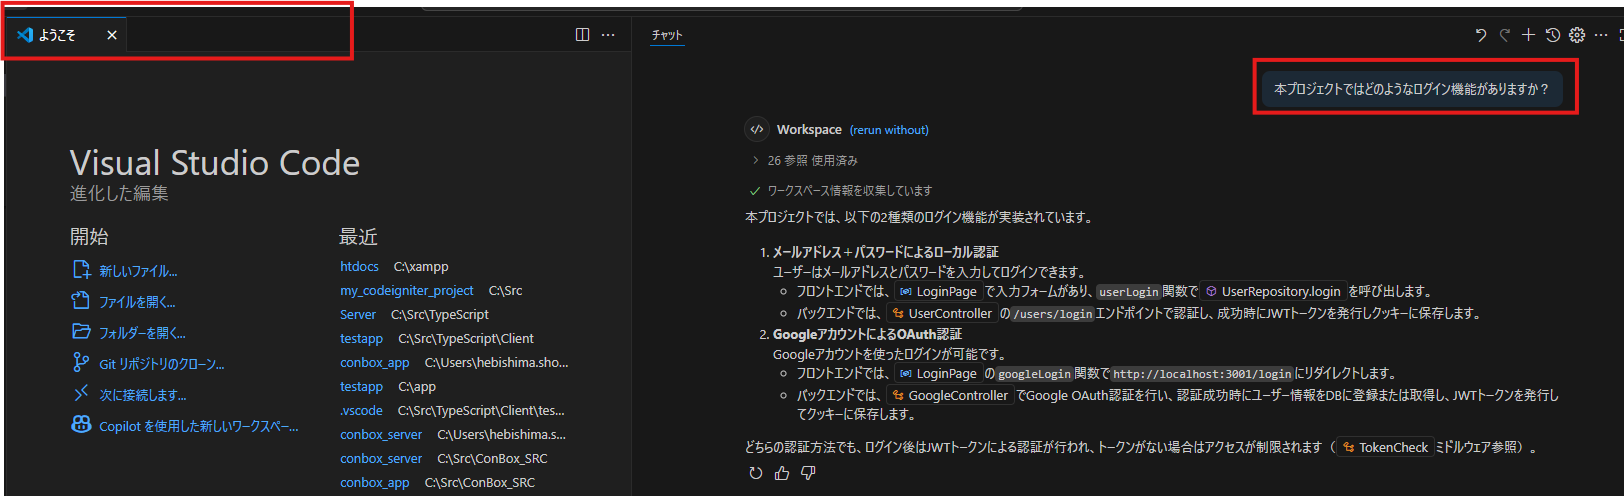
Task: Click inline code /users/login
Action: click(x=1053, y=314)
